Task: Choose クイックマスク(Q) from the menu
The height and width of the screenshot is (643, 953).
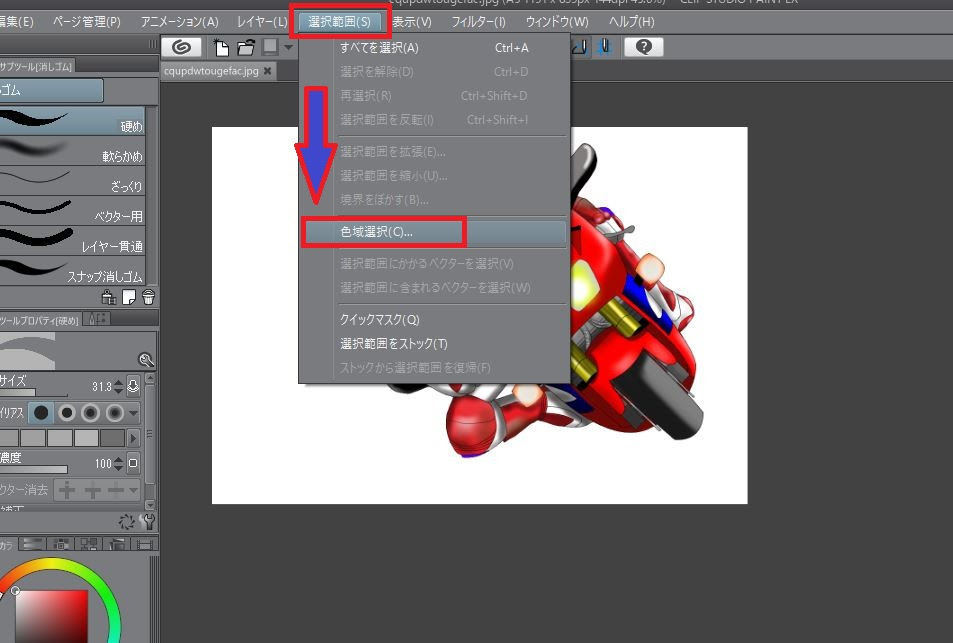Action: 434,319
